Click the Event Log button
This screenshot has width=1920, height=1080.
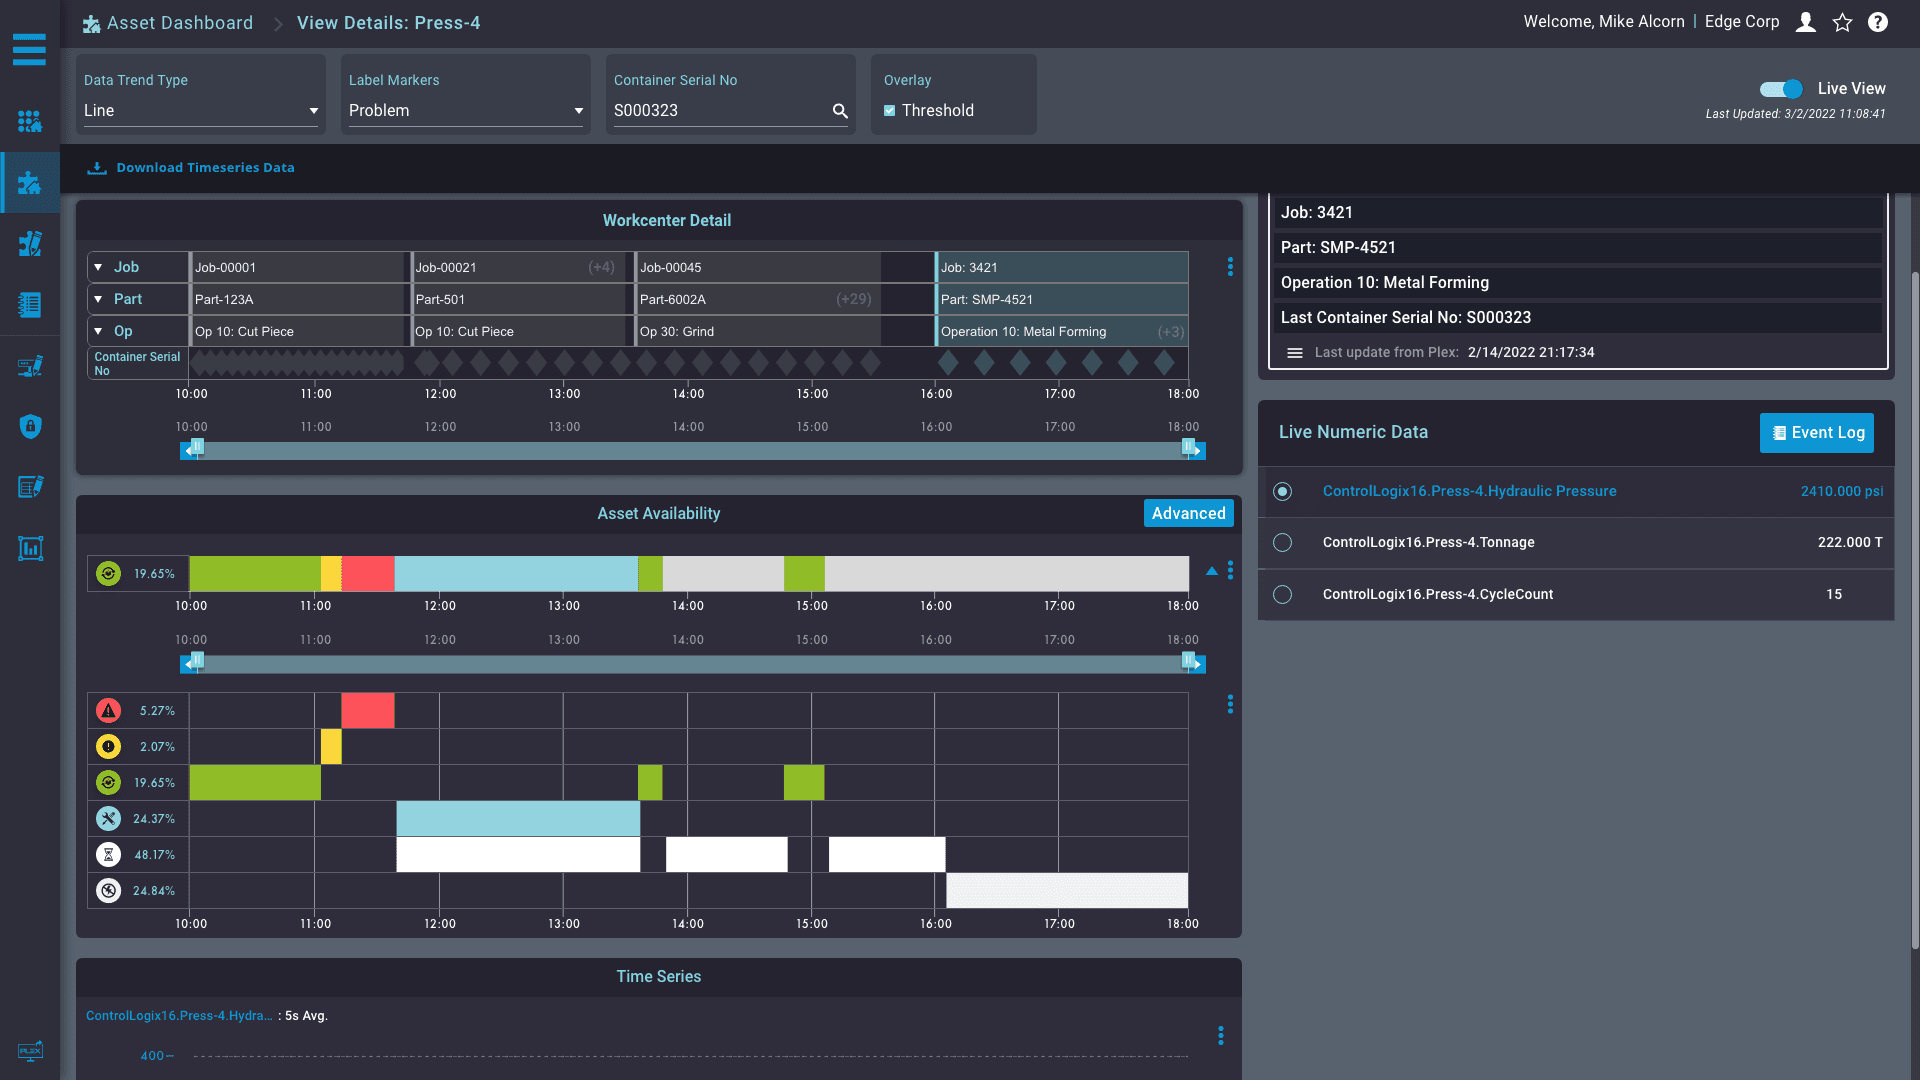1817,432
